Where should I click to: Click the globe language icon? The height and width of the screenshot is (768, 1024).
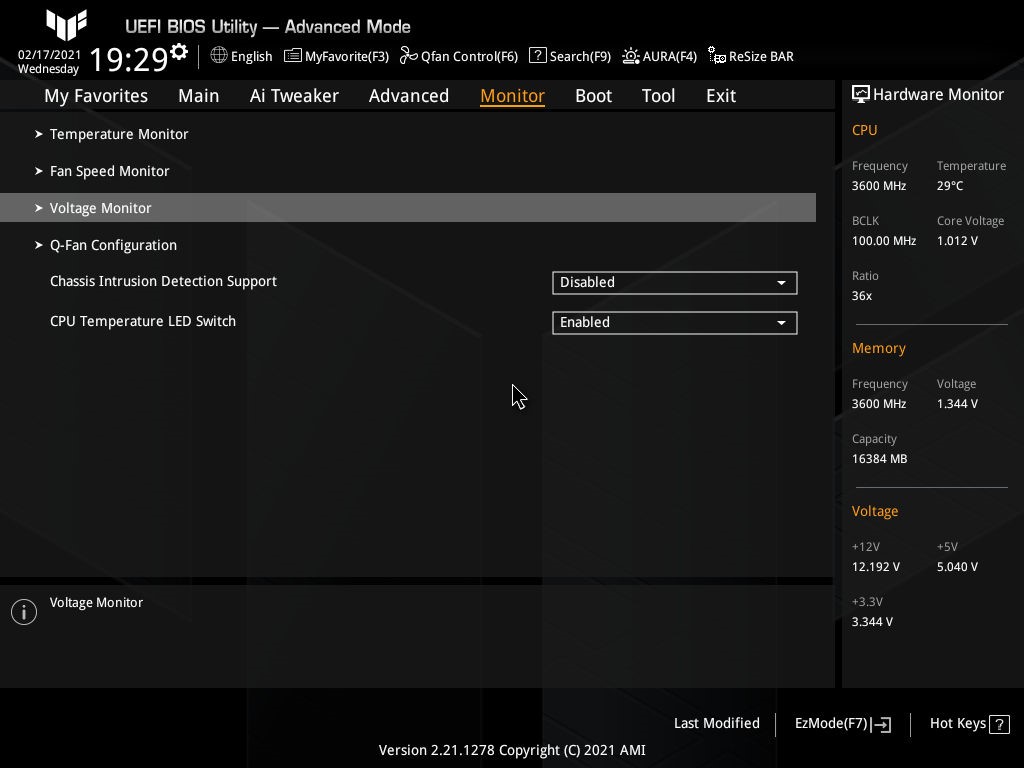[x=219, y=56]
